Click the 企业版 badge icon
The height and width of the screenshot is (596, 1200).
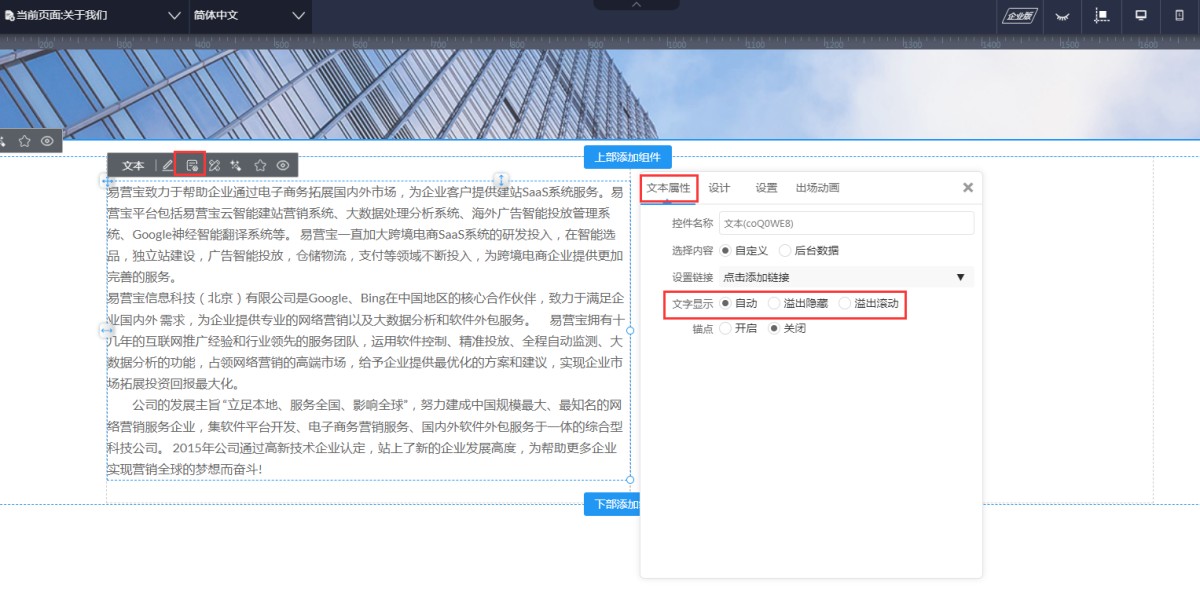click(x=1019, y=16)
